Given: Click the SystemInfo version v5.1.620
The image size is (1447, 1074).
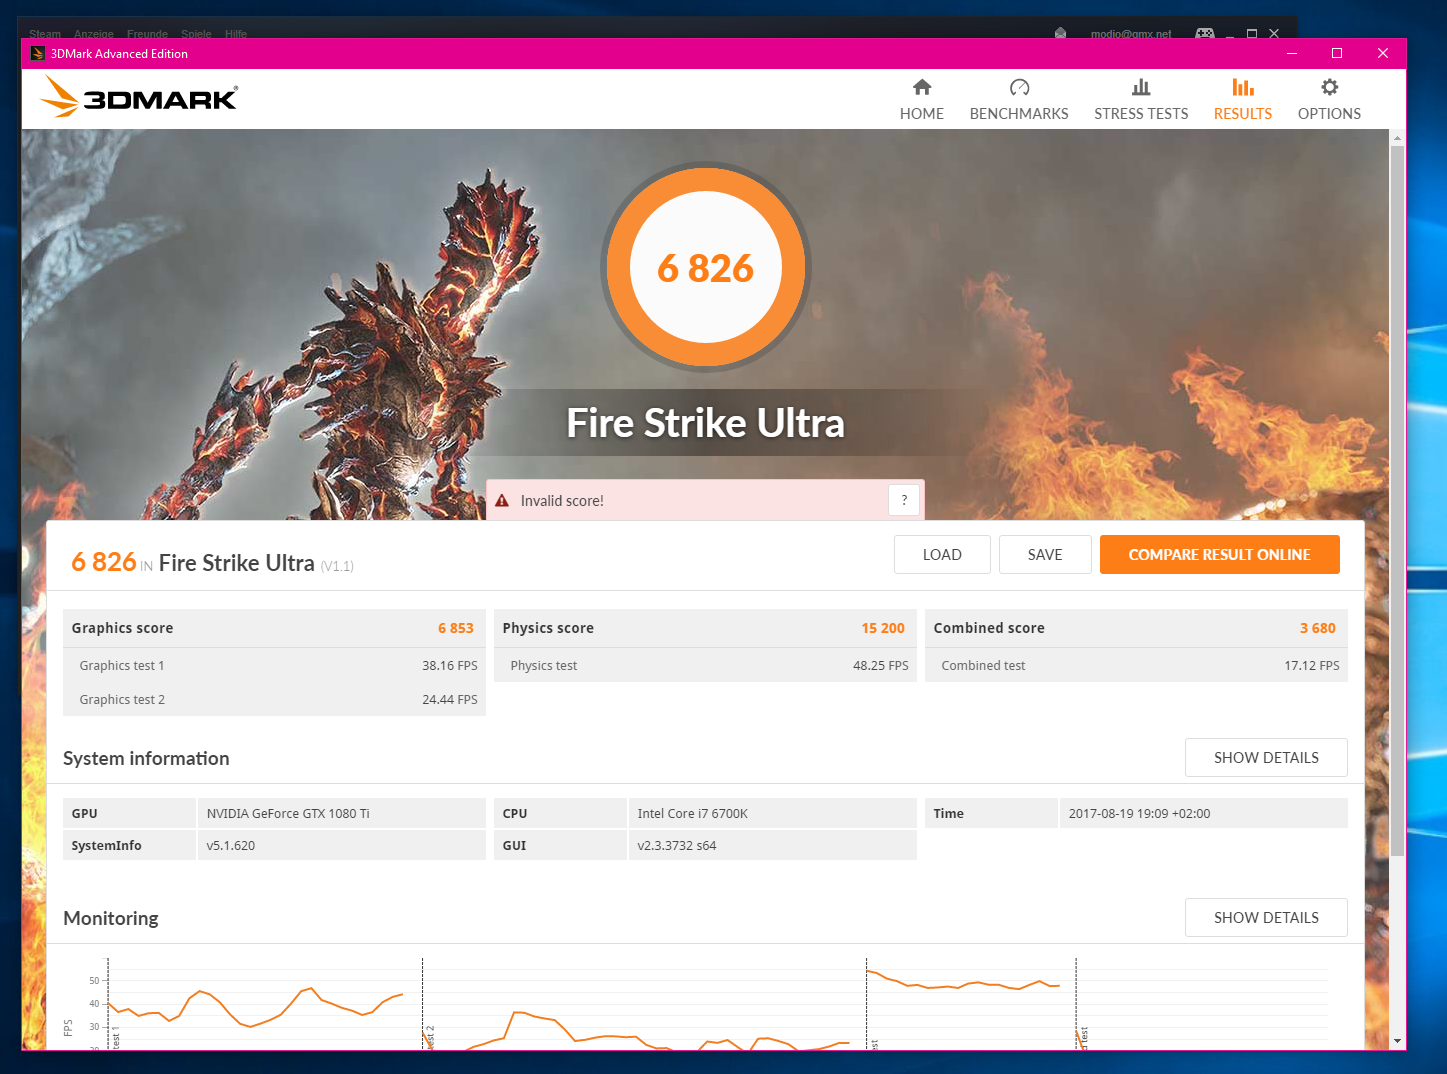Looking at the screenshot, I should [x=231, y=846].
